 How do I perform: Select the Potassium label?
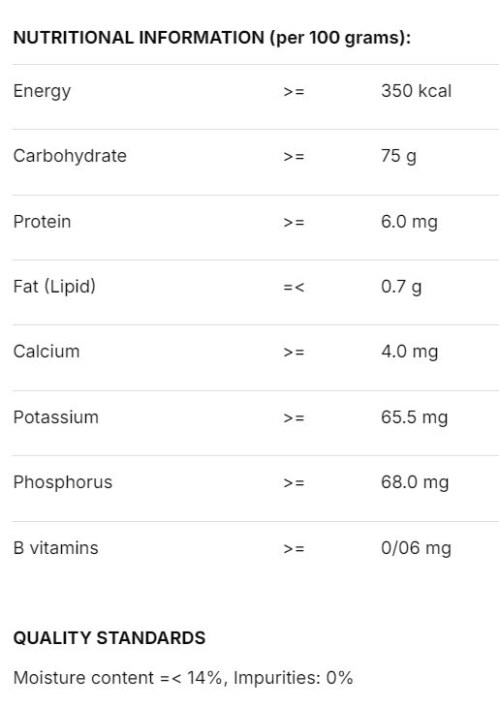point(56,418)
